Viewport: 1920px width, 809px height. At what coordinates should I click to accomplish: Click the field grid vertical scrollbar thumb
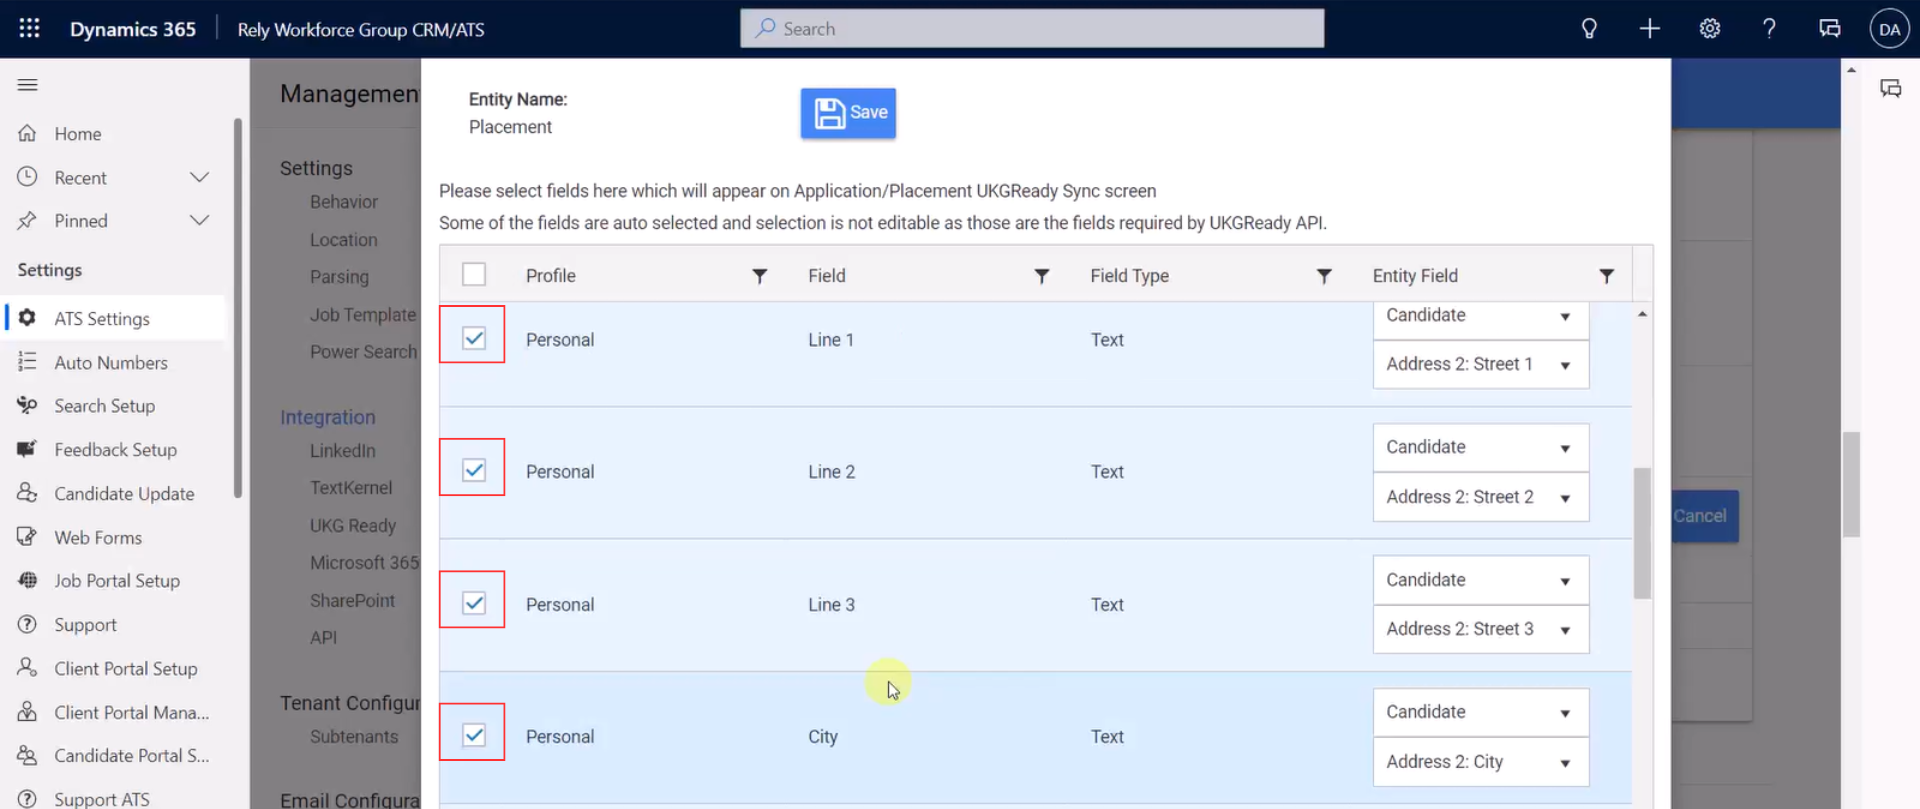(x=1642, y=533)
